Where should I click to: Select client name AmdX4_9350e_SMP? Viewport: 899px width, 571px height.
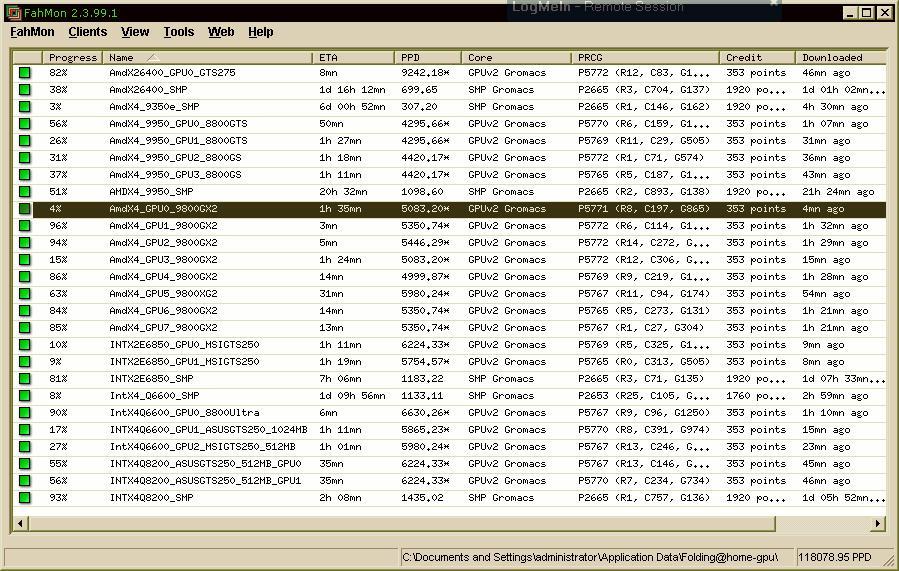pyautogui.click(x=154, y=107)
